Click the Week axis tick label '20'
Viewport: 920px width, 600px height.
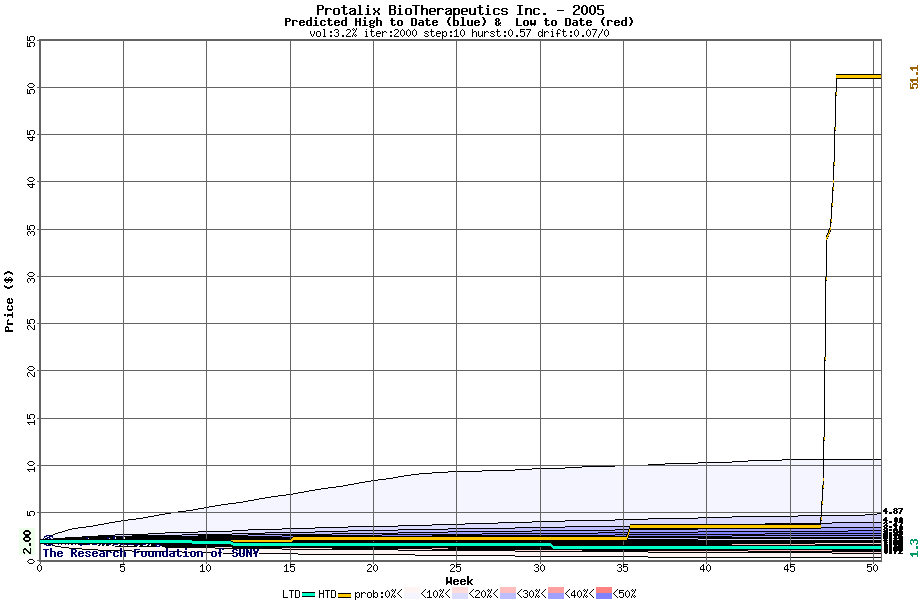tap(373, 568)
